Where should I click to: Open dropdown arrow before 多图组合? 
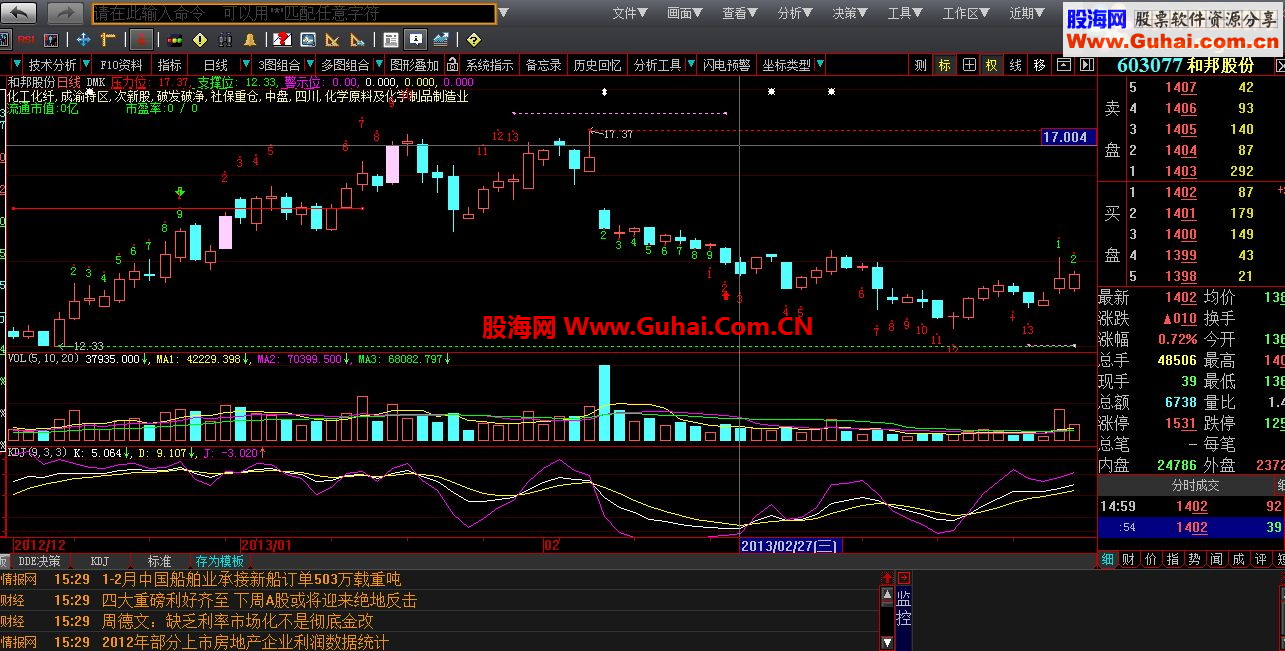tap(310, 65)
